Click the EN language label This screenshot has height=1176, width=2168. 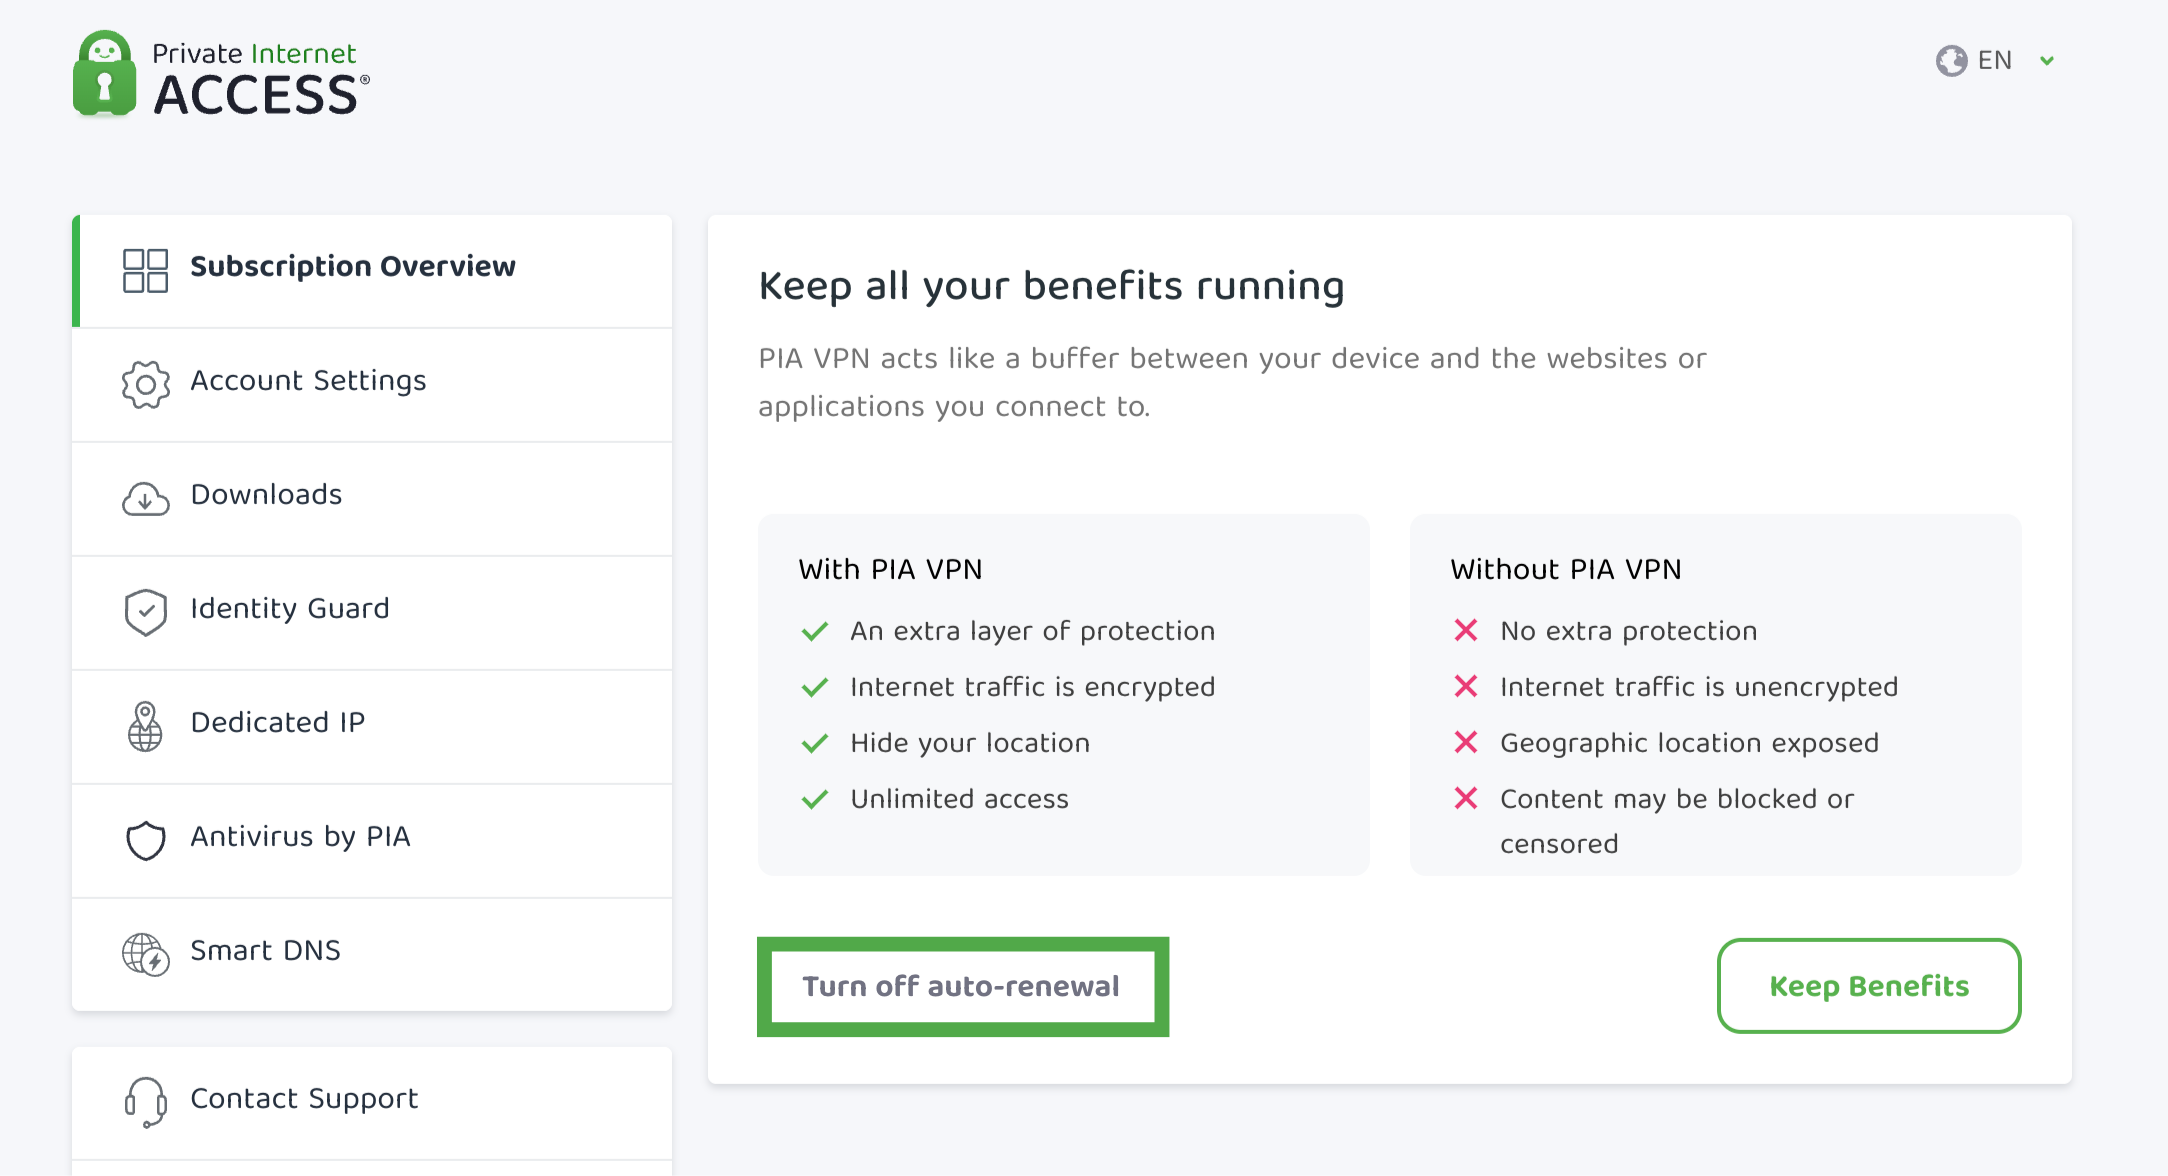(x=1995, y=61)
